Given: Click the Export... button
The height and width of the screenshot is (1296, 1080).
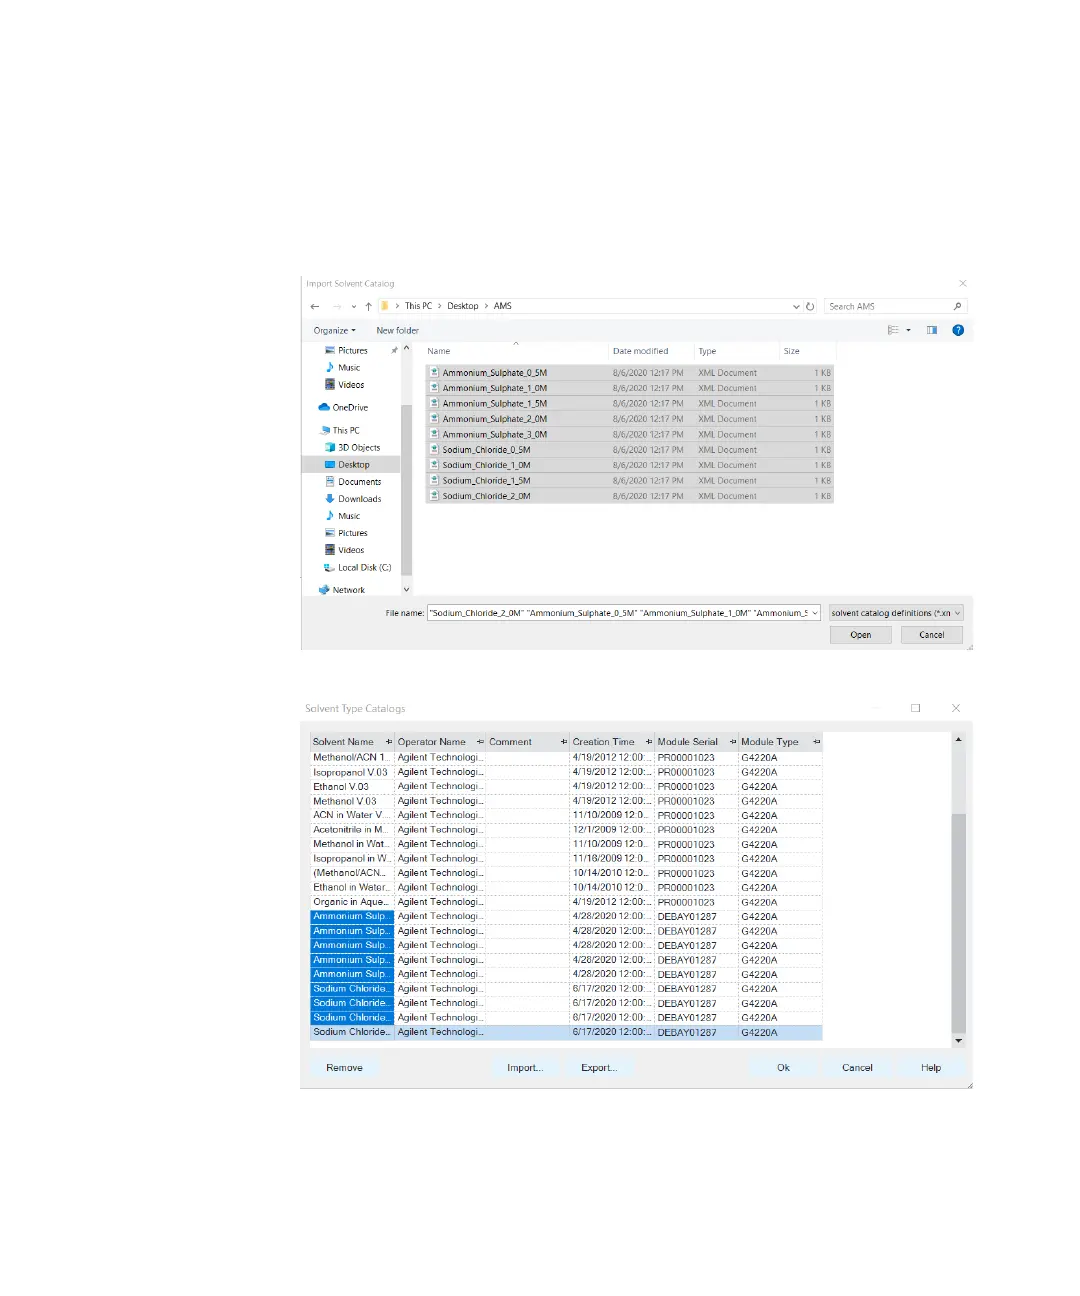Looking at the screenshot, I should coord(599,1068).
